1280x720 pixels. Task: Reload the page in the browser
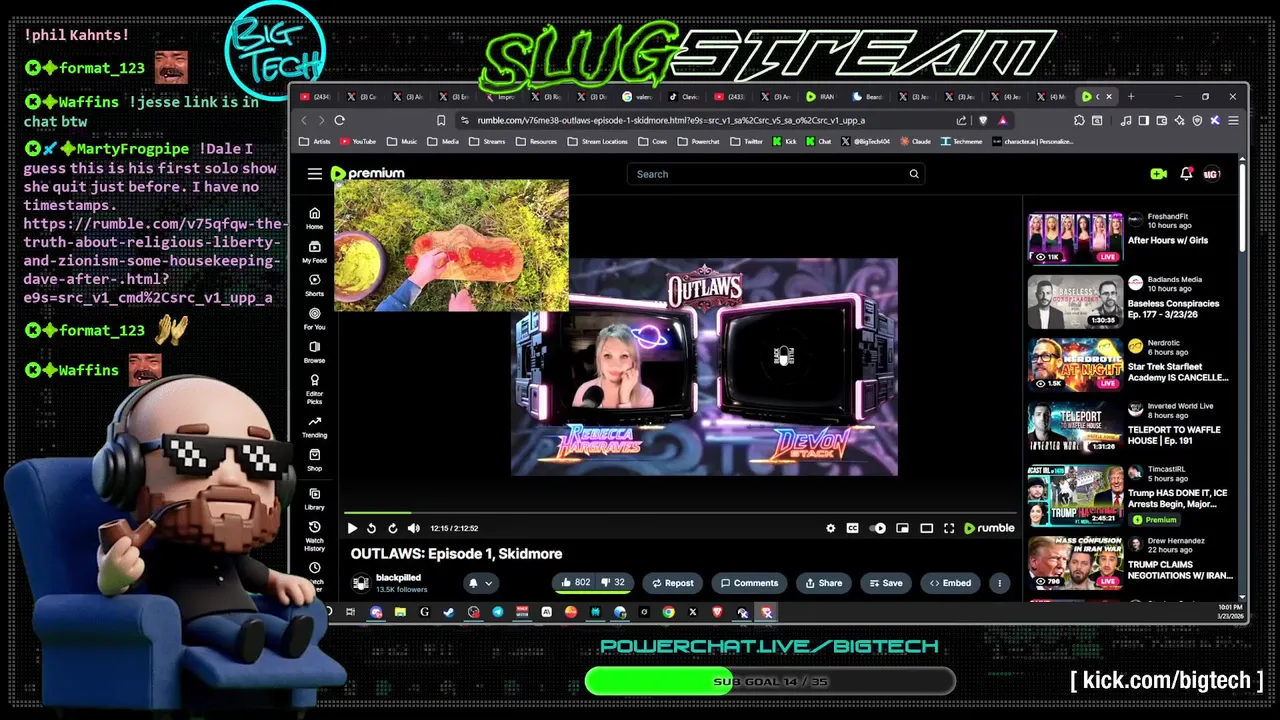pos(339,120)
